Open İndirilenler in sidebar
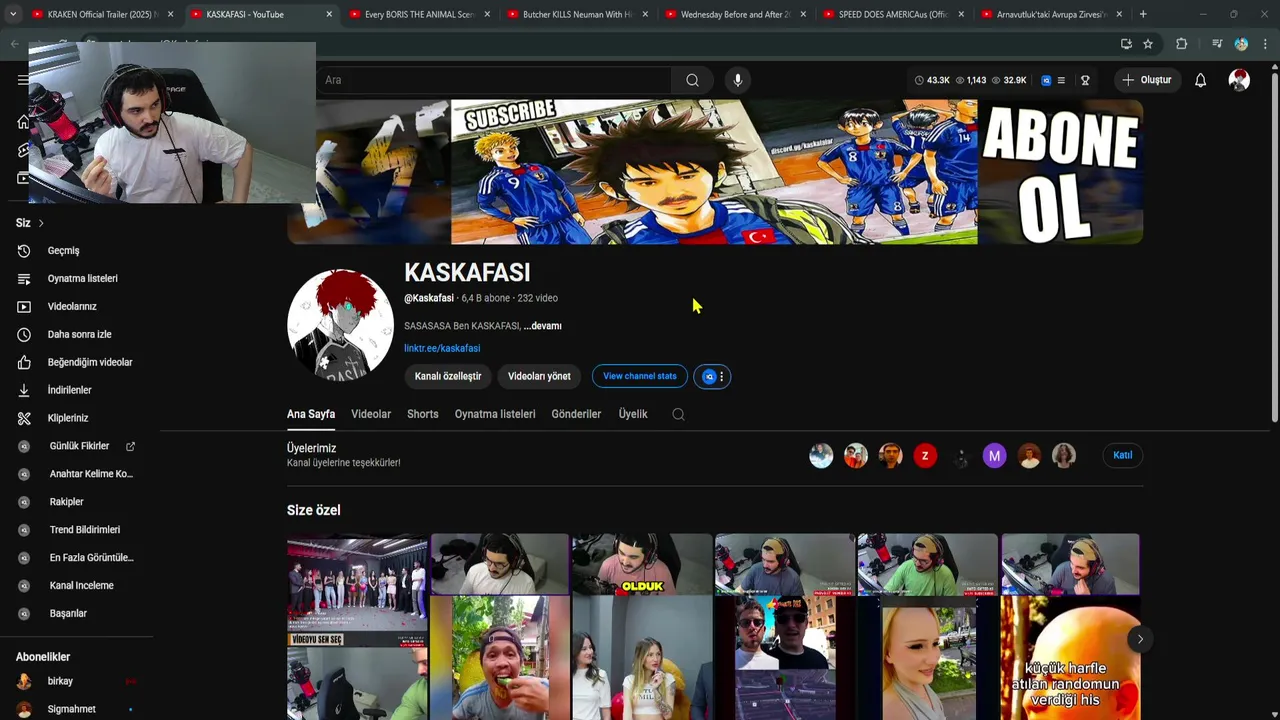This screenshot has height=720, width=1280. coord(69,390)
